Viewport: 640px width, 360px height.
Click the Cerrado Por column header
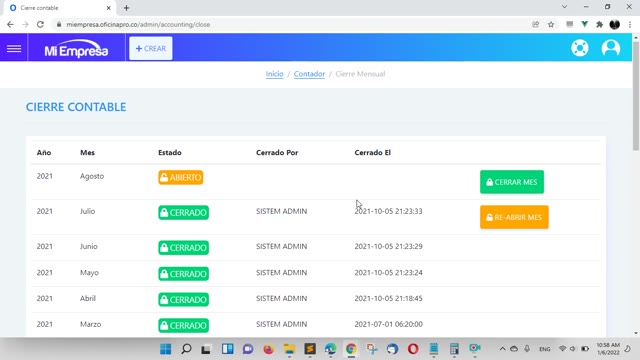point(277,153)
